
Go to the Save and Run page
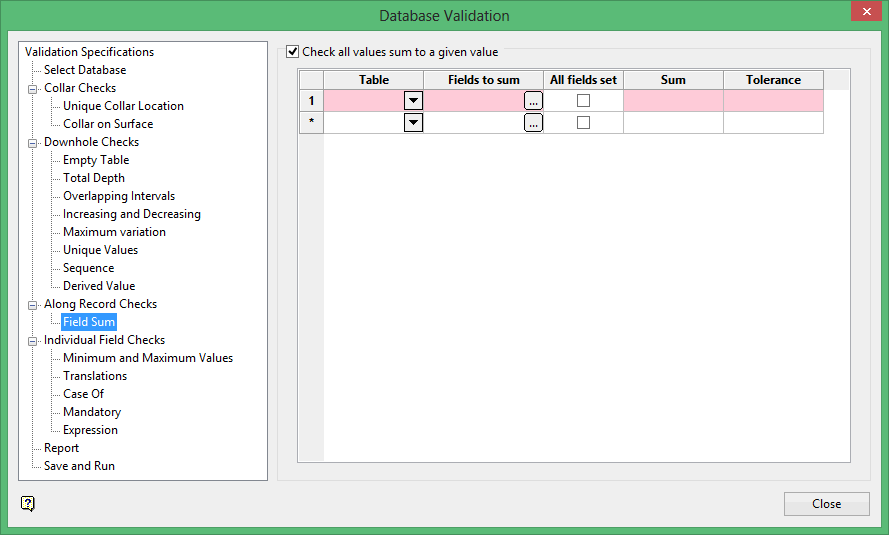pos(79,466)
